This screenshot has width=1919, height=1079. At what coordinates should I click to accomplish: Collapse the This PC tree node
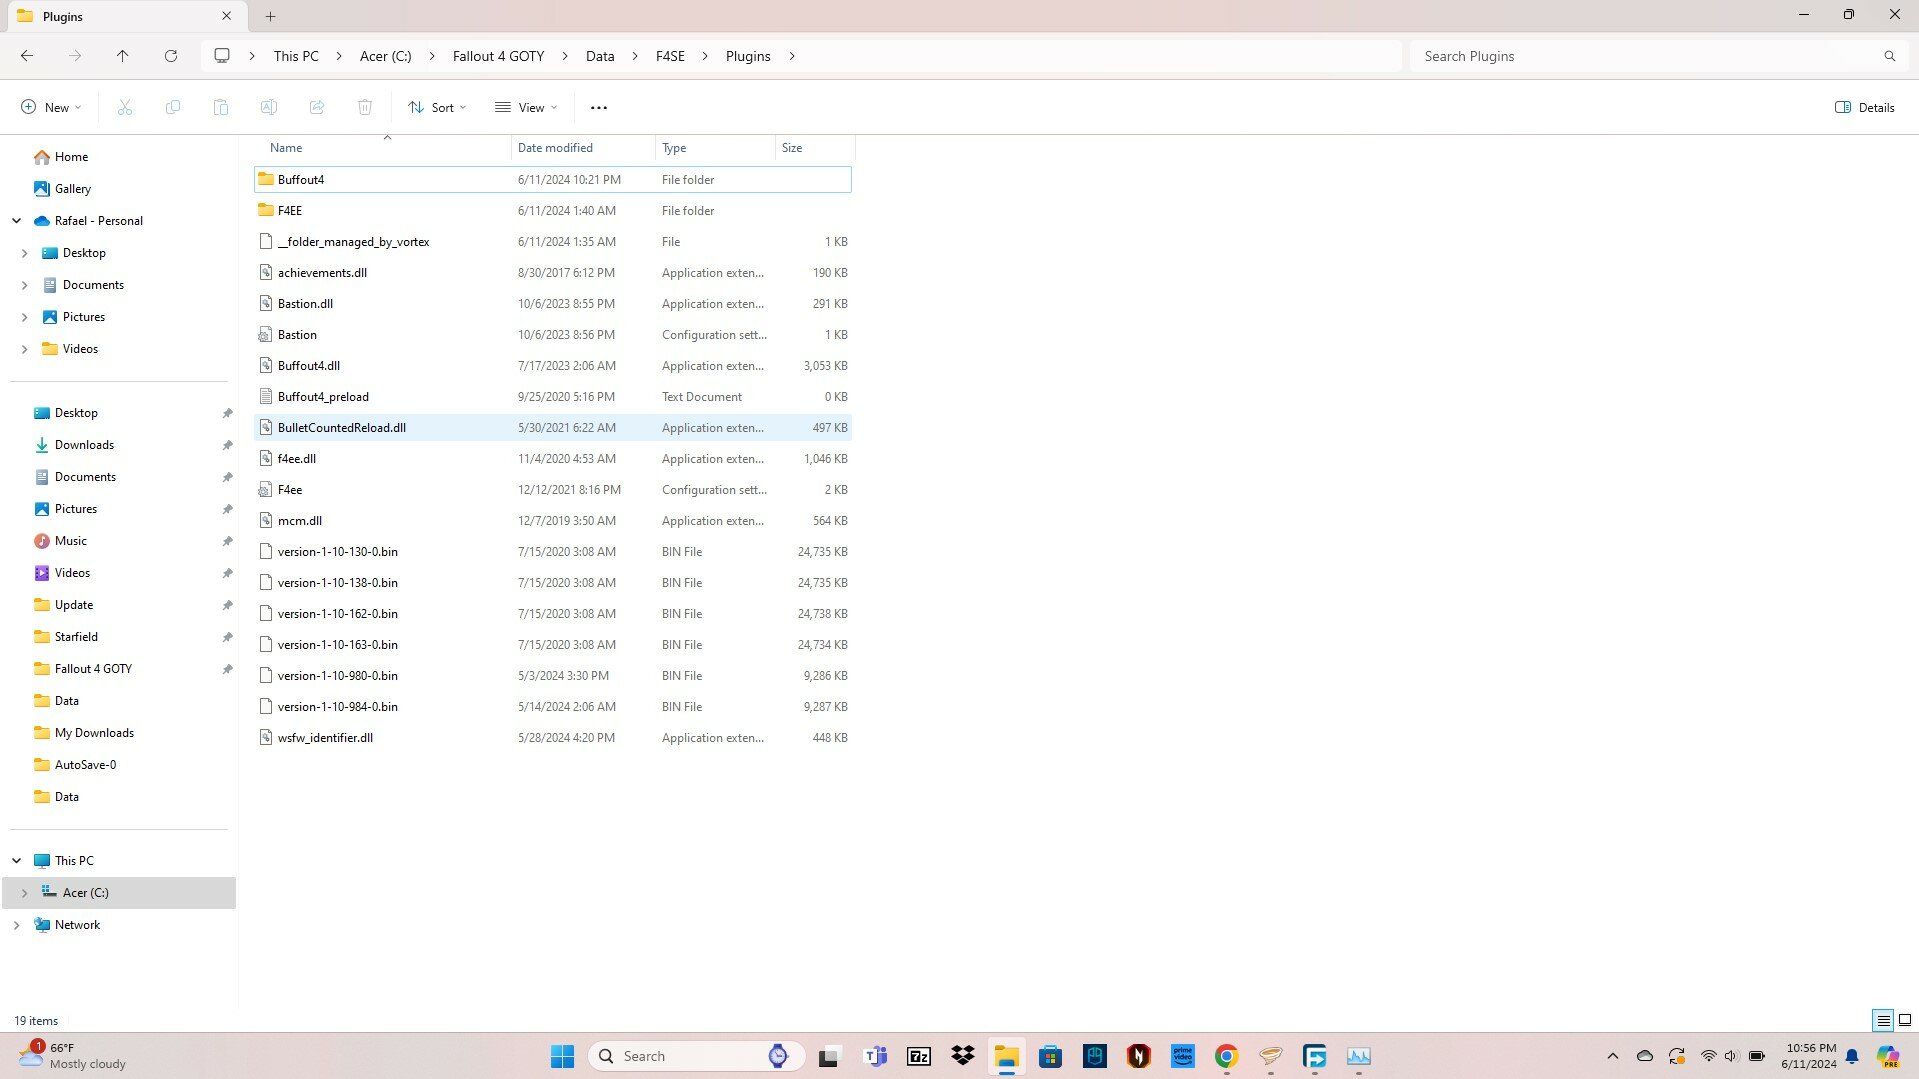17,861
